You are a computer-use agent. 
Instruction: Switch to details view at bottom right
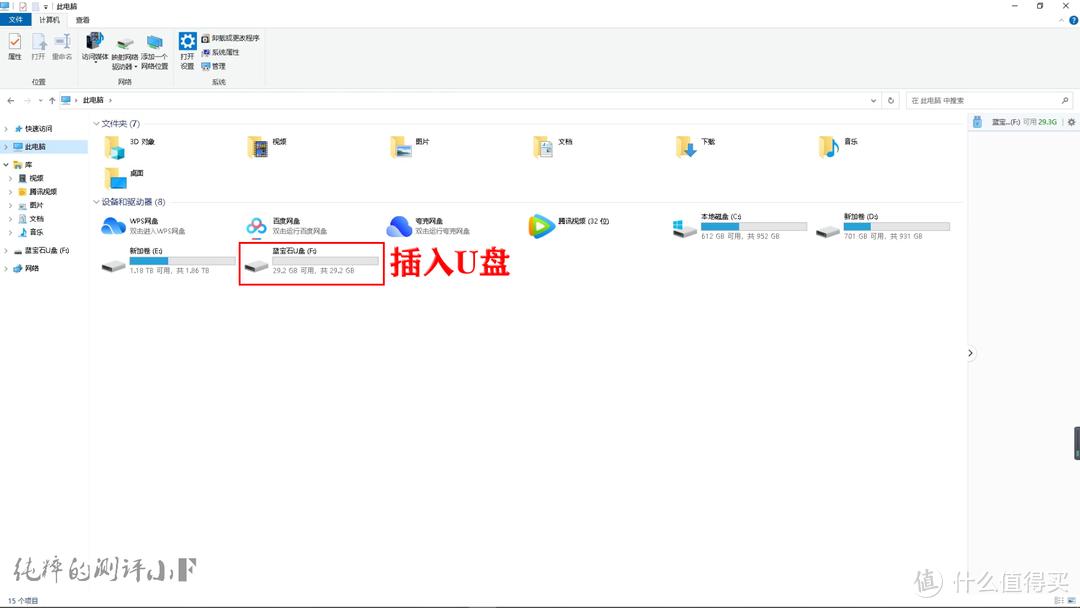pos(1059,600)
